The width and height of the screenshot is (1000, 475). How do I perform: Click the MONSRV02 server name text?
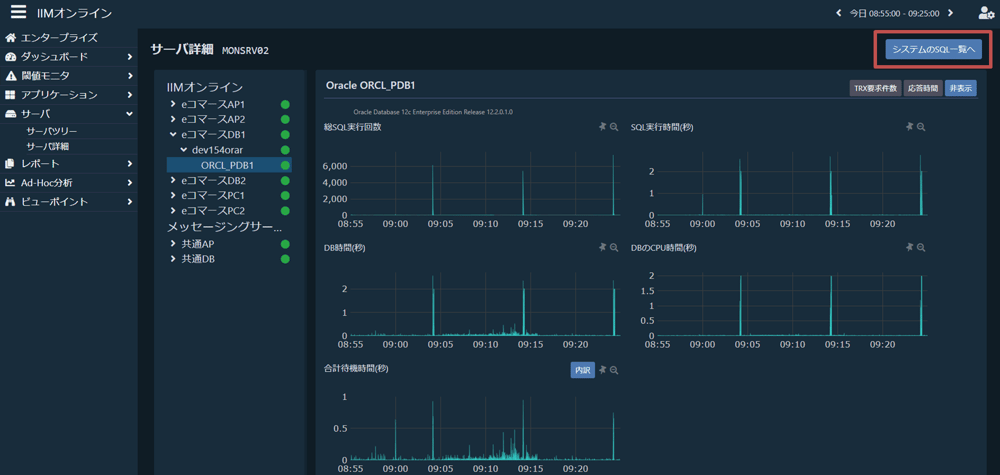click(x=246, y=50)
